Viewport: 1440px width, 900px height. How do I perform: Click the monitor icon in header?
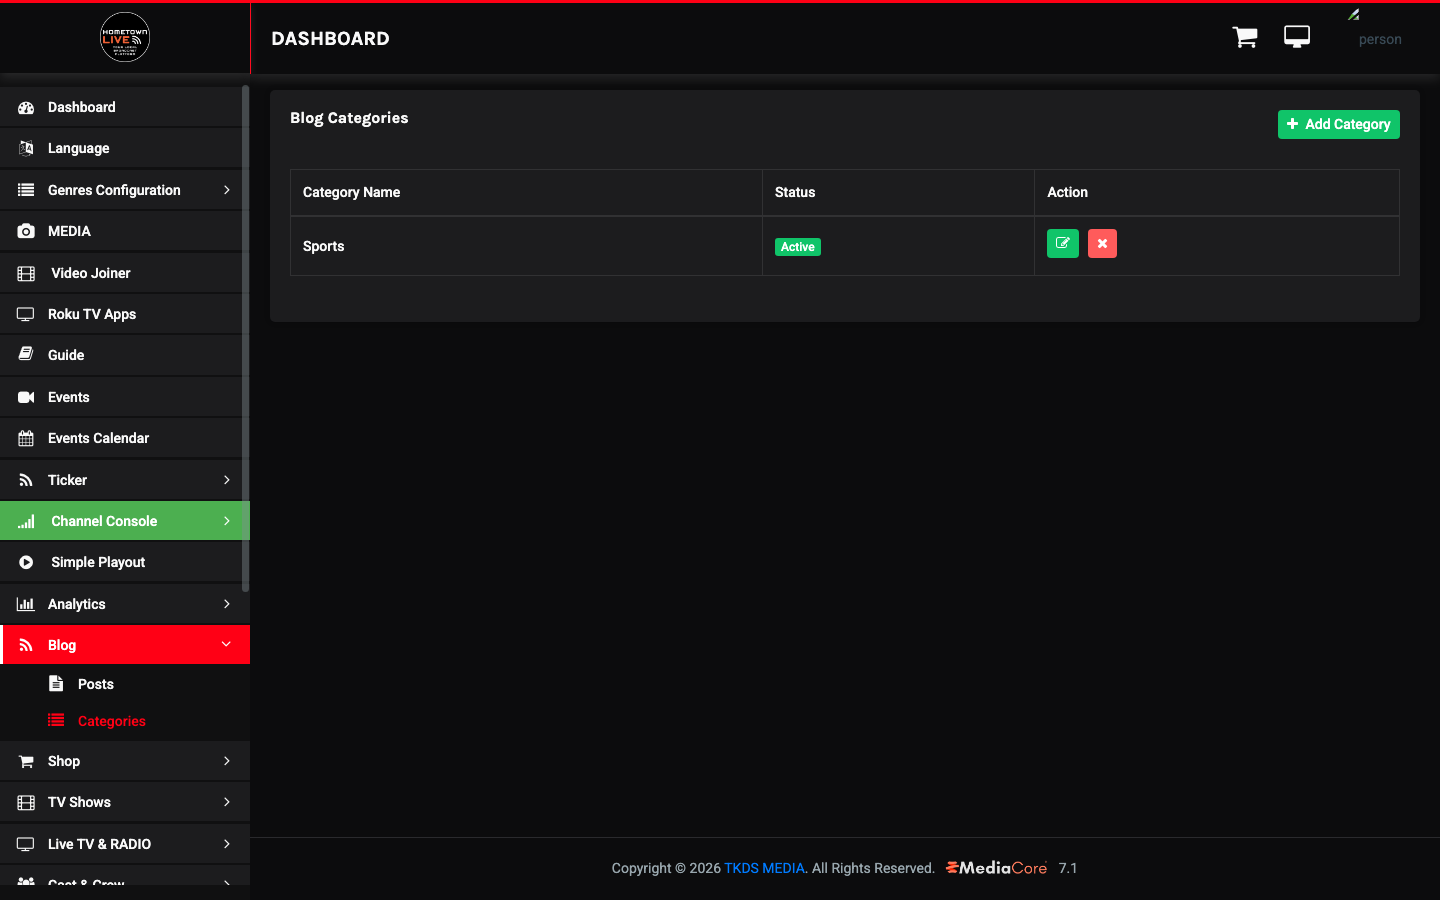[x=1297, y=37]
